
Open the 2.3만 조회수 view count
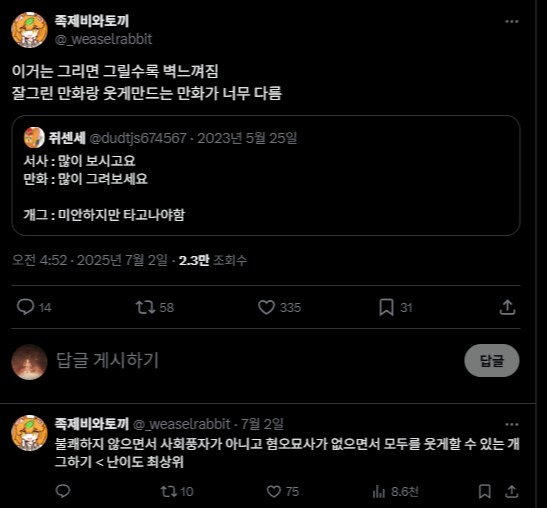tap(213, 260)
